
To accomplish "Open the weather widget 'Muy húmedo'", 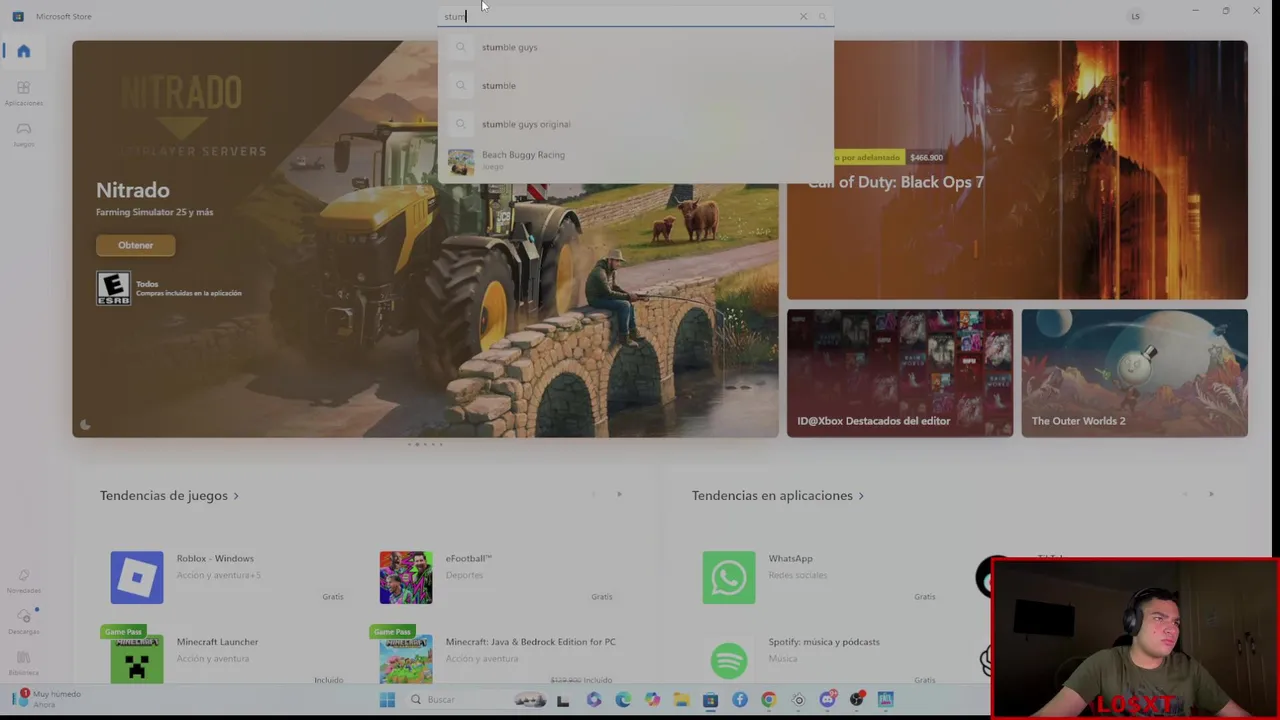I will click(x=48, y=698).
